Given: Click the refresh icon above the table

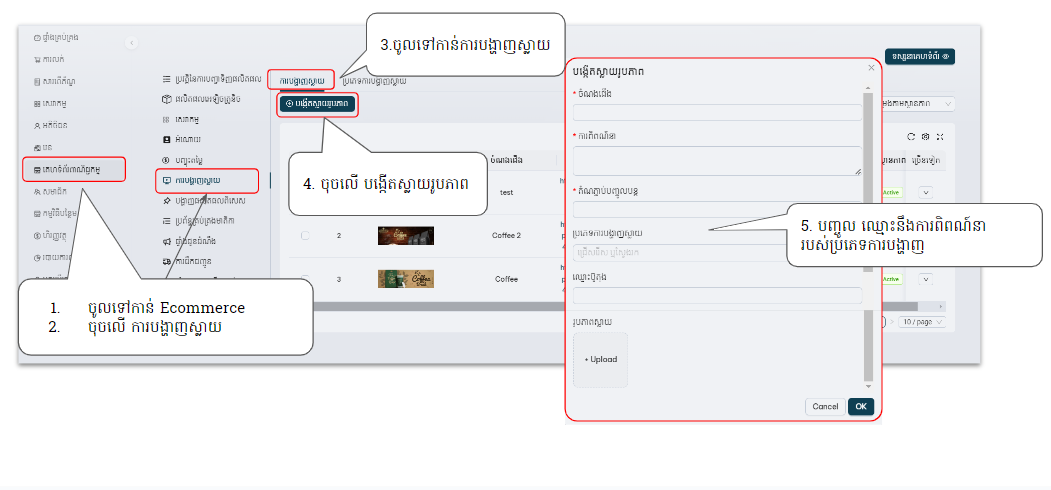Looking at the screenshot, I should [x=911, y=136].
